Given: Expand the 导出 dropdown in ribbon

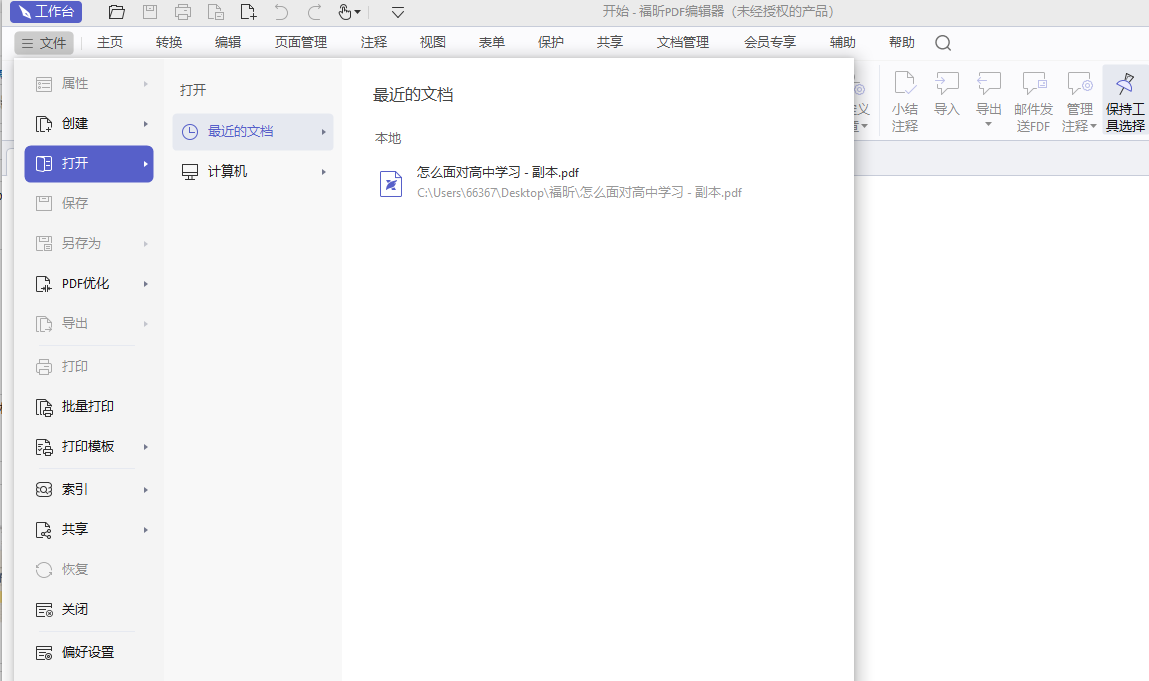Looking at the screenshot, I should pos(989,124).
